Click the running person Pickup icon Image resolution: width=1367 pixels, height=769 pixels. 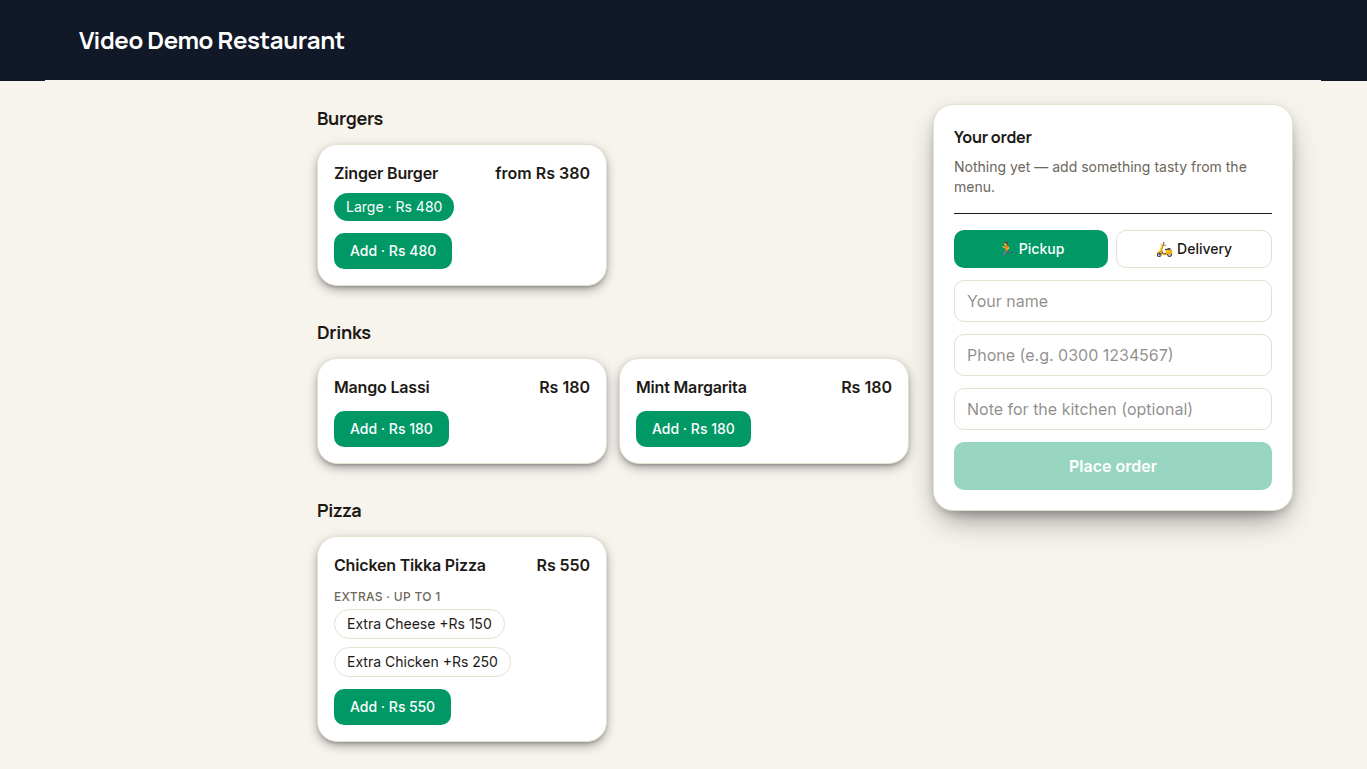1006,249
